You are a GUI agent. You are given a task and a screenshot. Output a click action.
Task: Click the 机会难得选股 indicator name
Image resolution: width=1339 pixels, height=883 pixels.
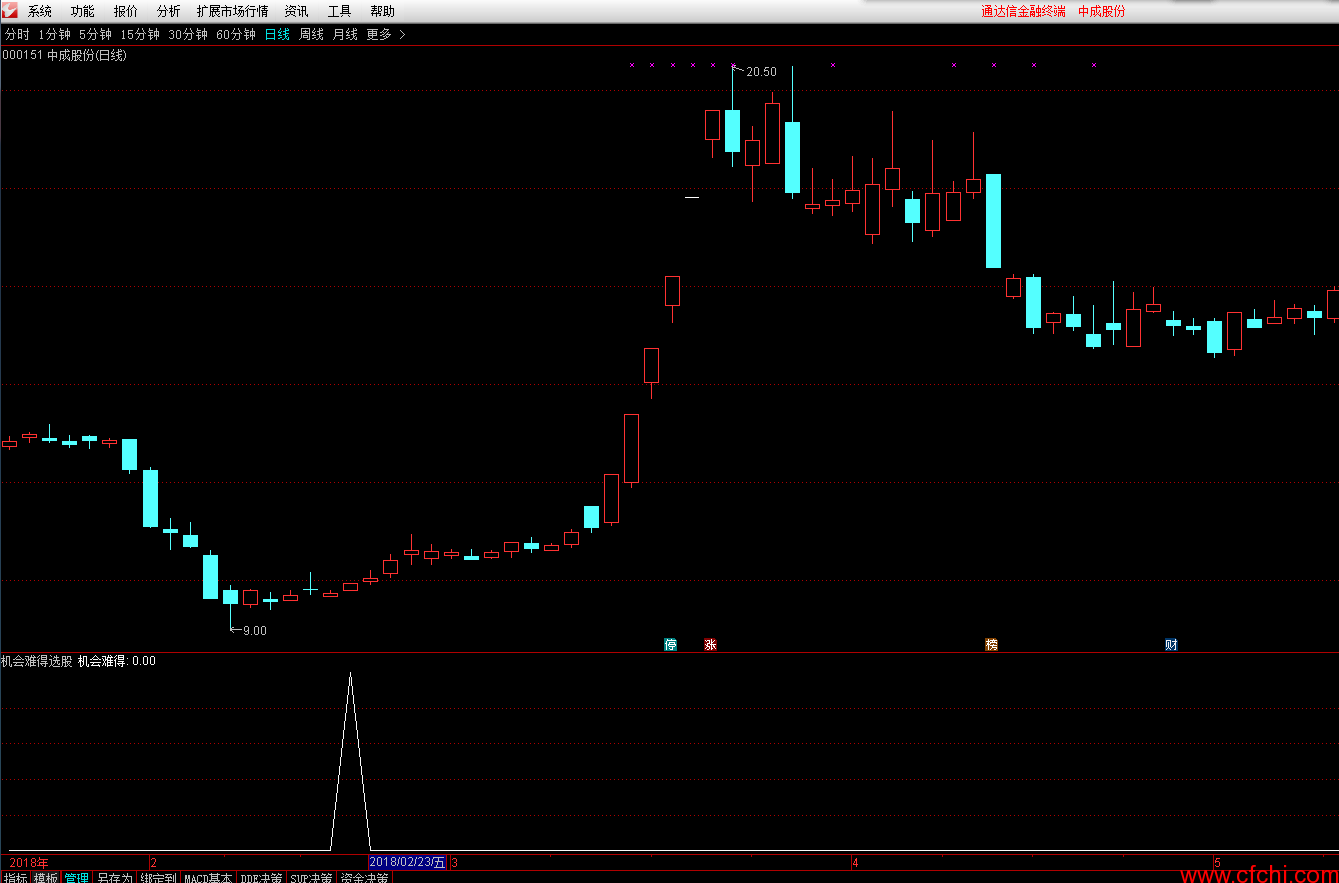pos(36,661)
